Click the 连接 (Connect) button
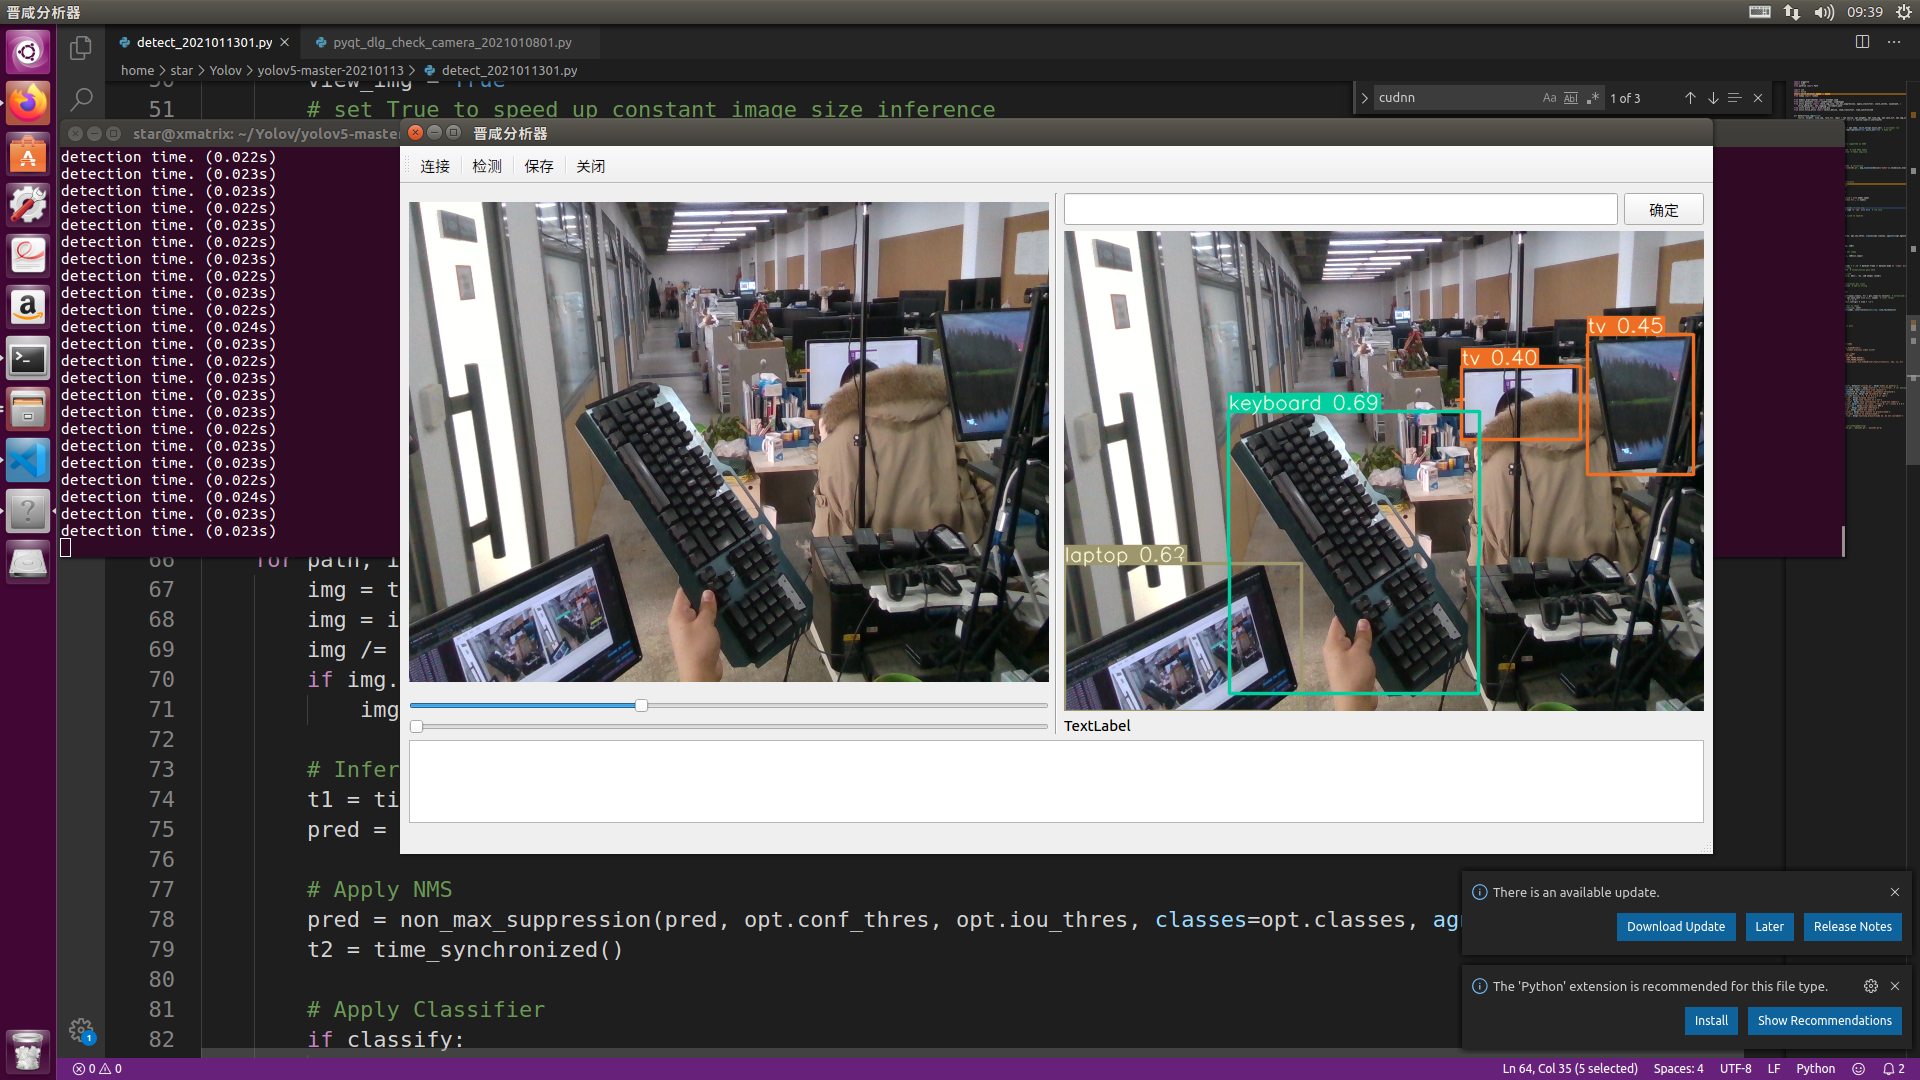This screenshot has width=1920, height=1080. point(435,165)
